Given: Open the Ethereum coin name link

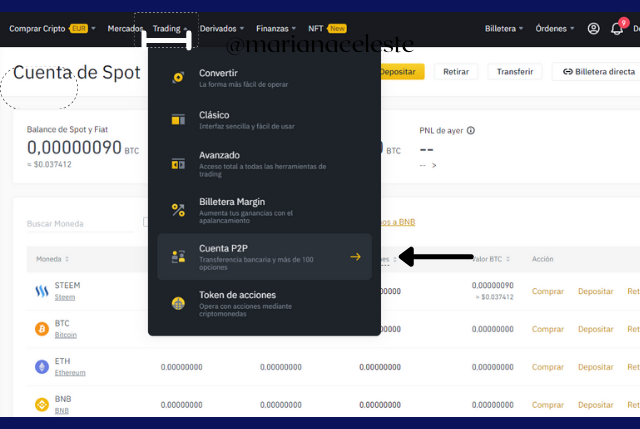Looking at the screenshot, I should click(70, 373).
